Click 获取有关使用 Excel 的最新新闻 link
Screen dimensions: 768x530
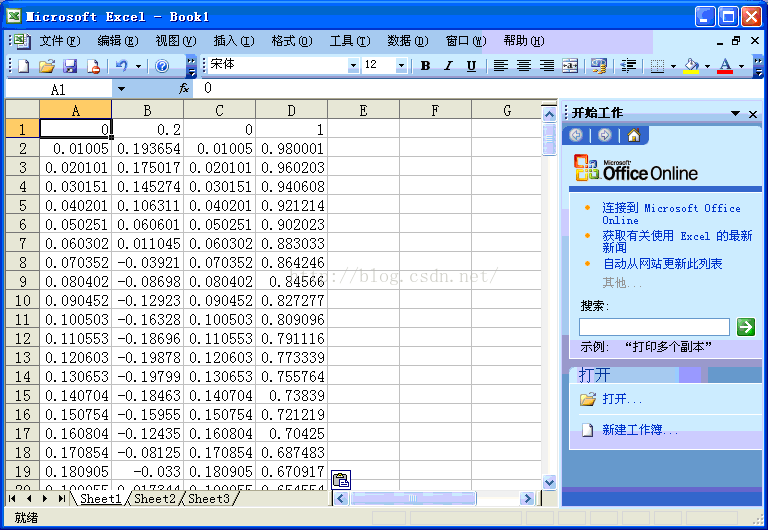[677, 241]
